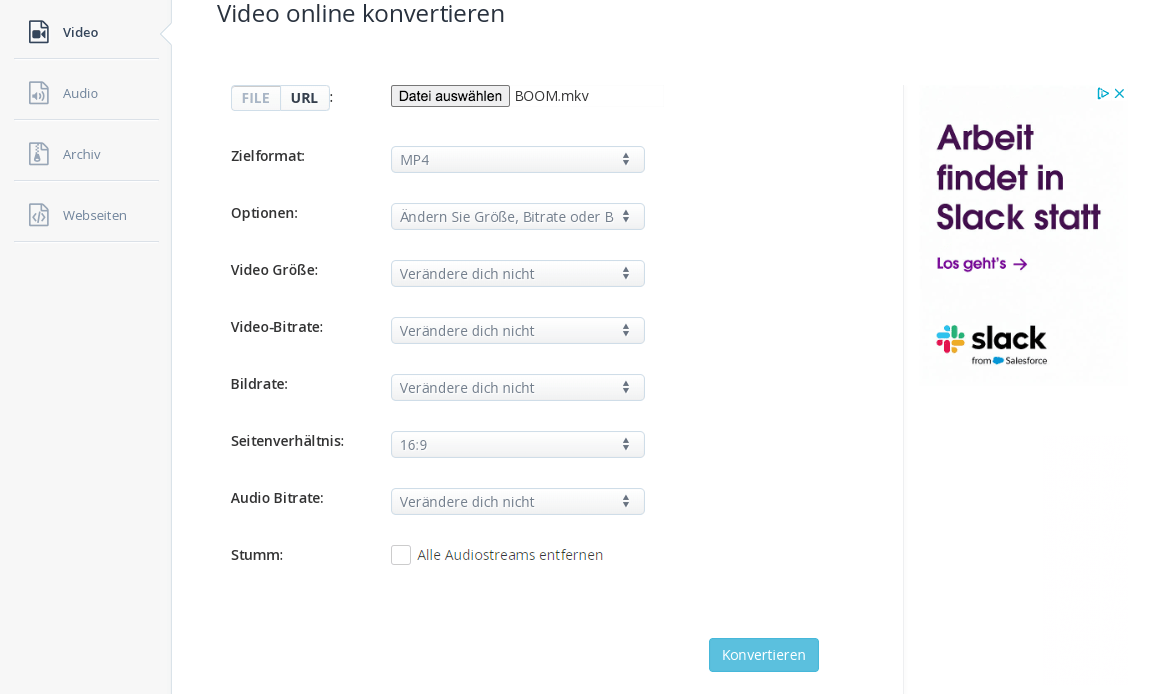Open the Archiv section icon
1173x694 pixels.
tap(38, 153)
